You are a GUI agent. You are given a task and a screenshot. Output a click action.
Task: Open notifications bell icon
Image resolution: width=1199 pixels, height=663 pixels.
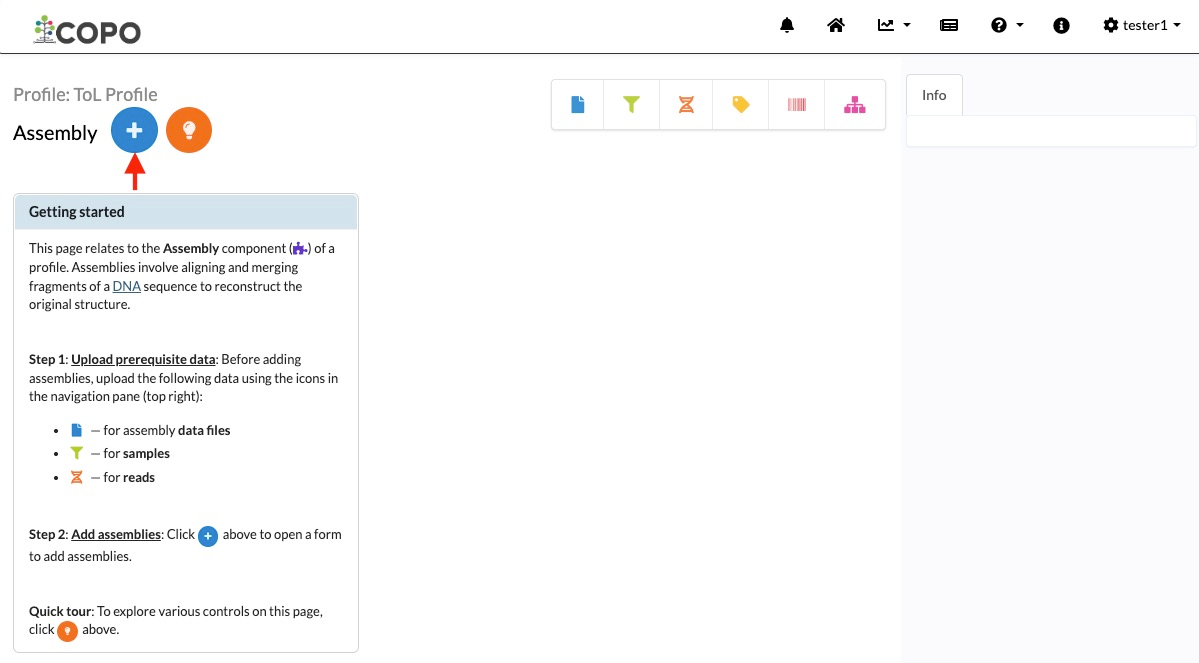click(787, 25)
